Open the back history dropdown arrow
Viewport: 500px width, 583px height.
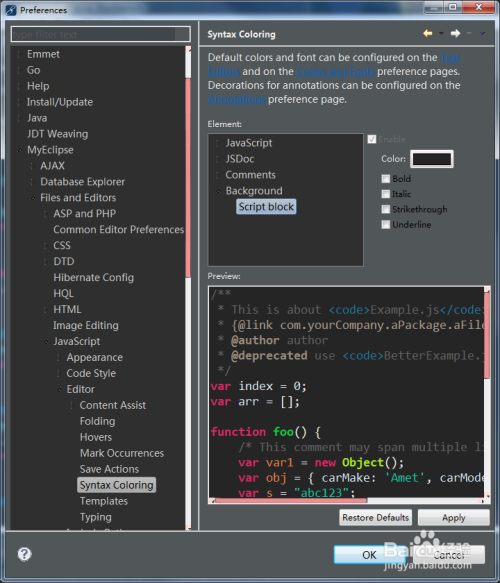tap(441, 33)
